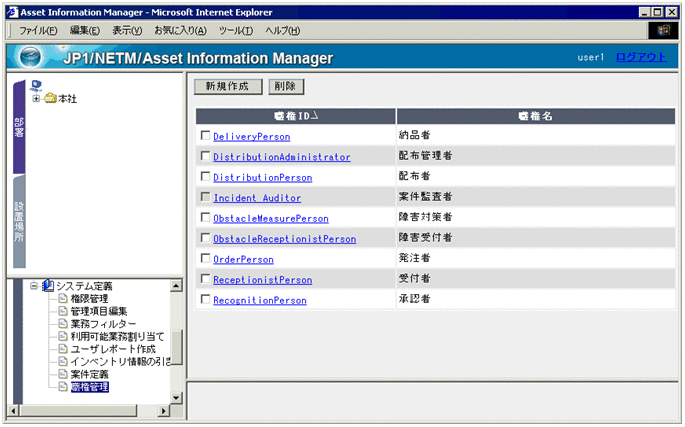The height and width of the screenshot is (427, 685).
Task: Click the 本社 folder icon
Action: pos(51,98)
